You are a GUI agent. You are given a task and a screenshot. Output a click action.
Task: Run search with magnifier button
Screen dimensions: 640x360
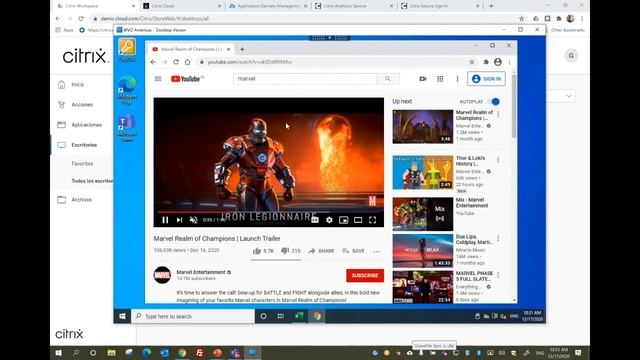click(x=388, y=79)
